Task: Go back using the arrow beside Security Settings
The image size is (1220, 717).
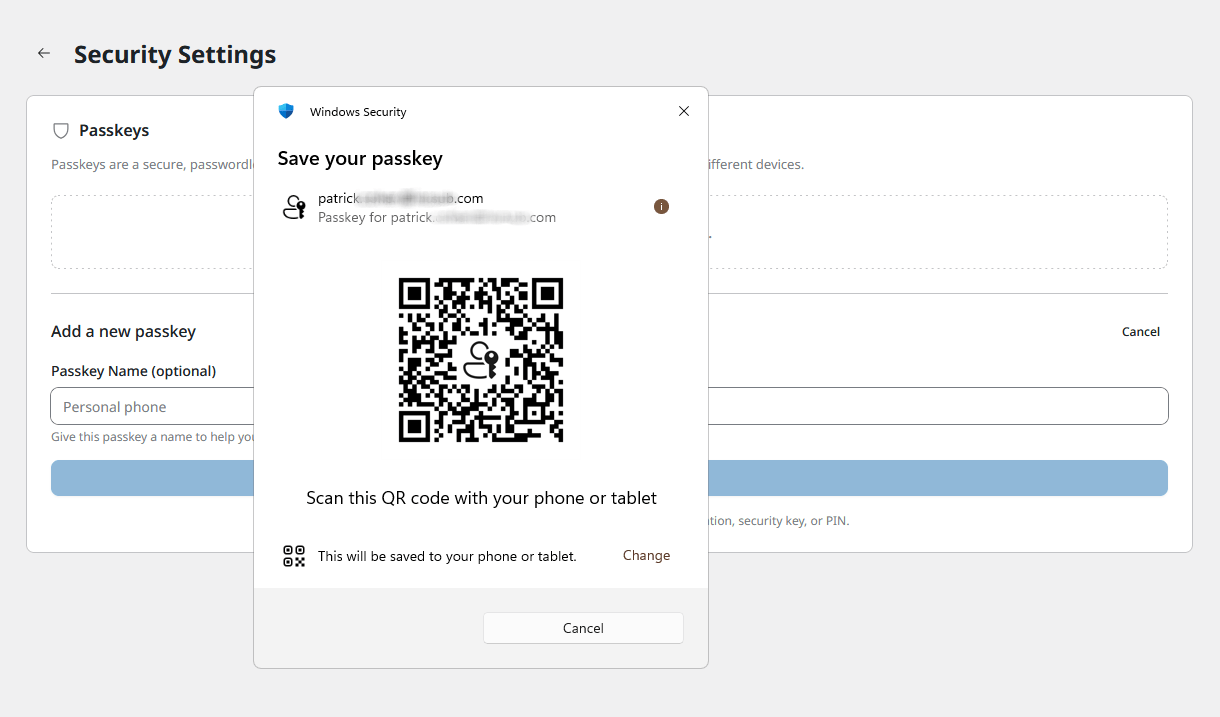Action: tap(44, 53)
